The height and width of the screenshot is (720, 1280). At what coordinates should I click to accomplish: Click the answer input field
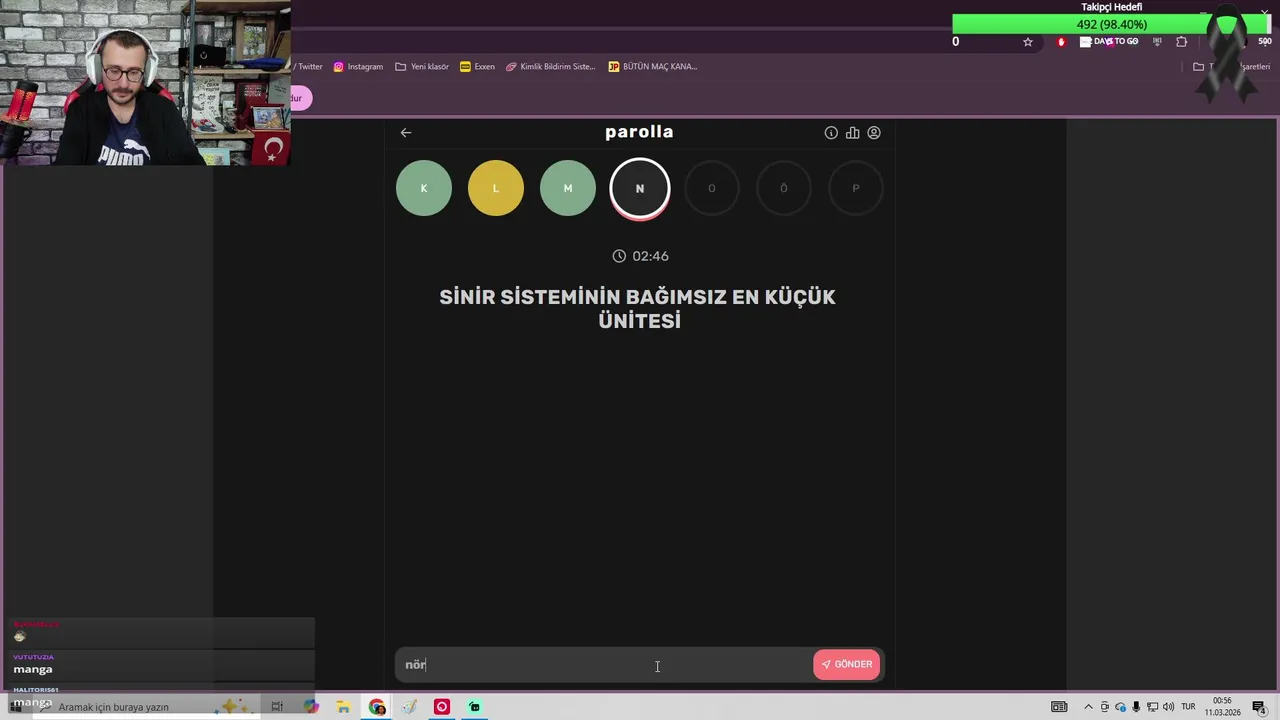(603, 664)
